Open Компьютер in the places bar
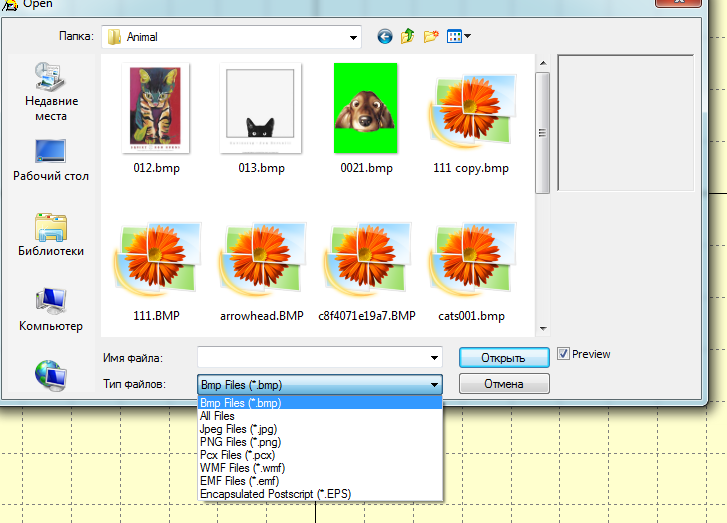This screenshot has height=523, width=727. pyautogui.click(x=51, y=310)
